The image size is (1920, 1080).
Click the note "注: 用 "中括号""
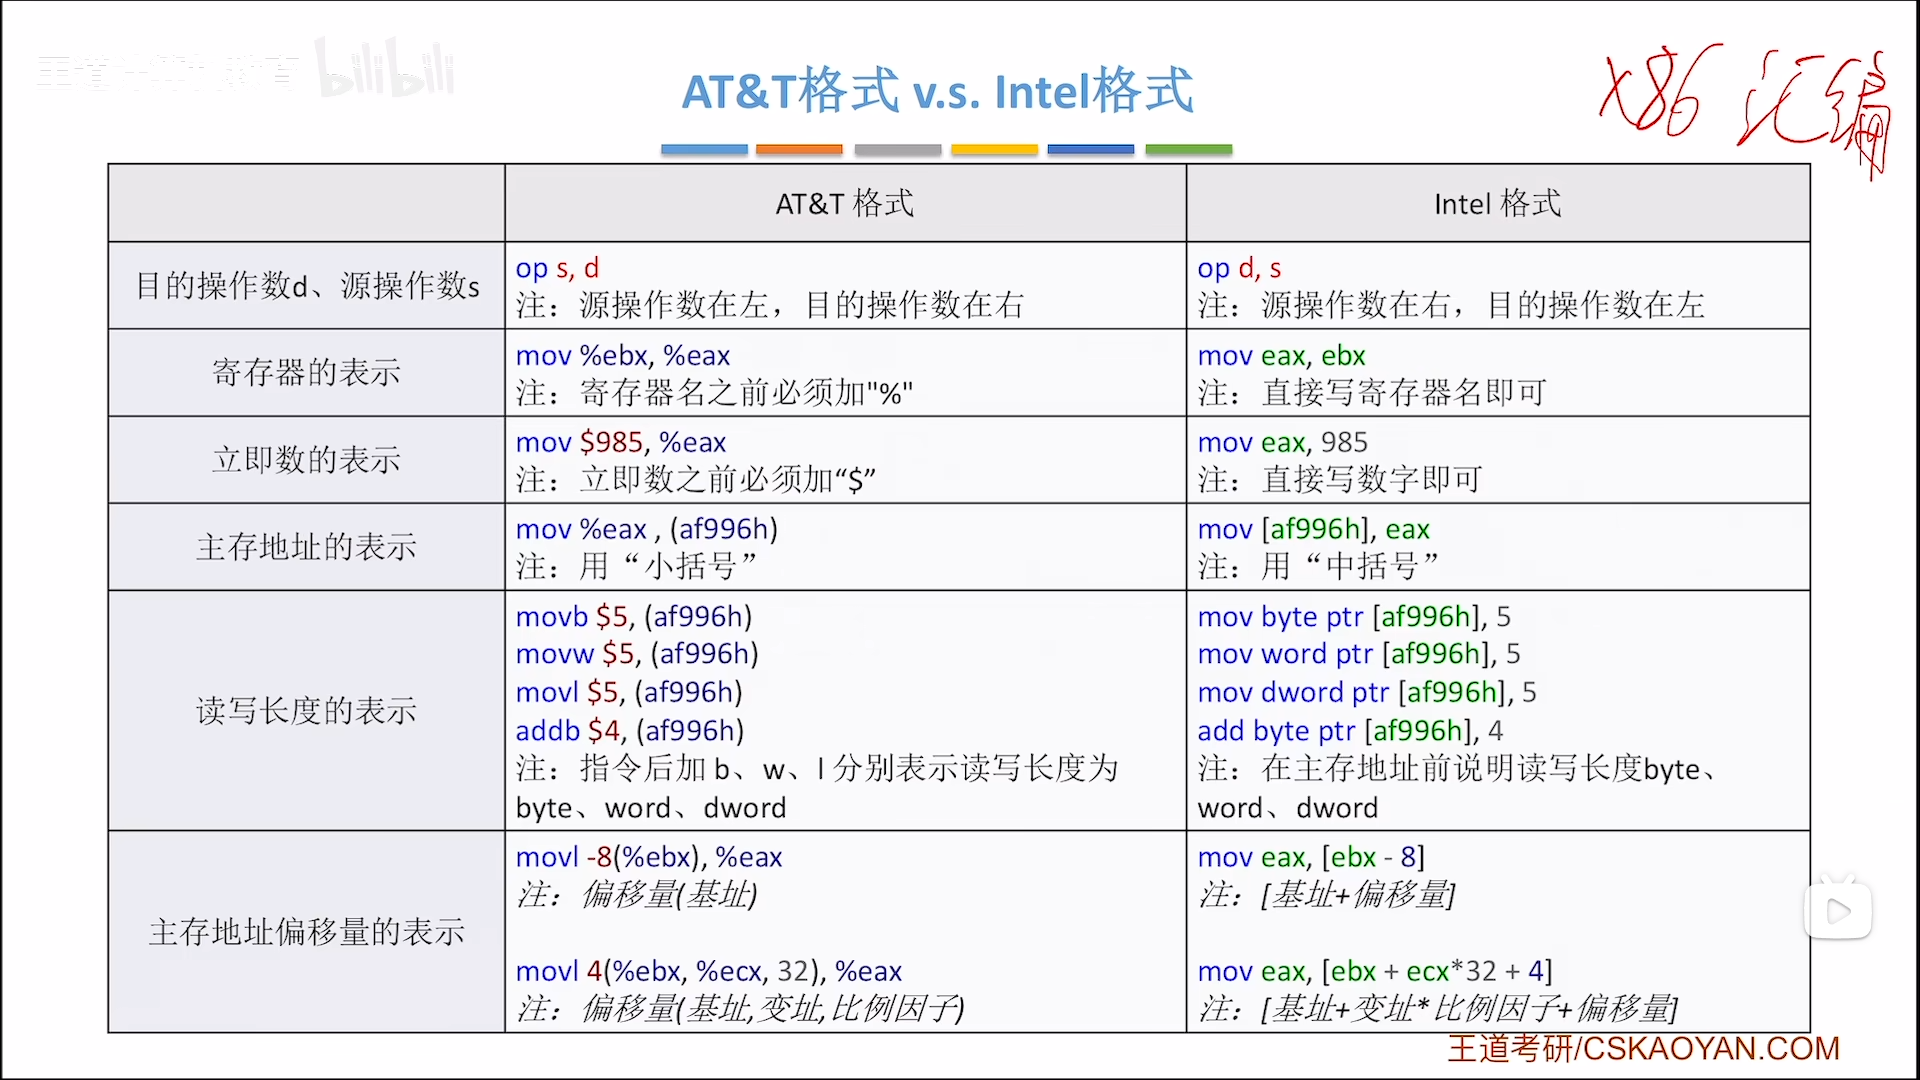point(1318,567)
